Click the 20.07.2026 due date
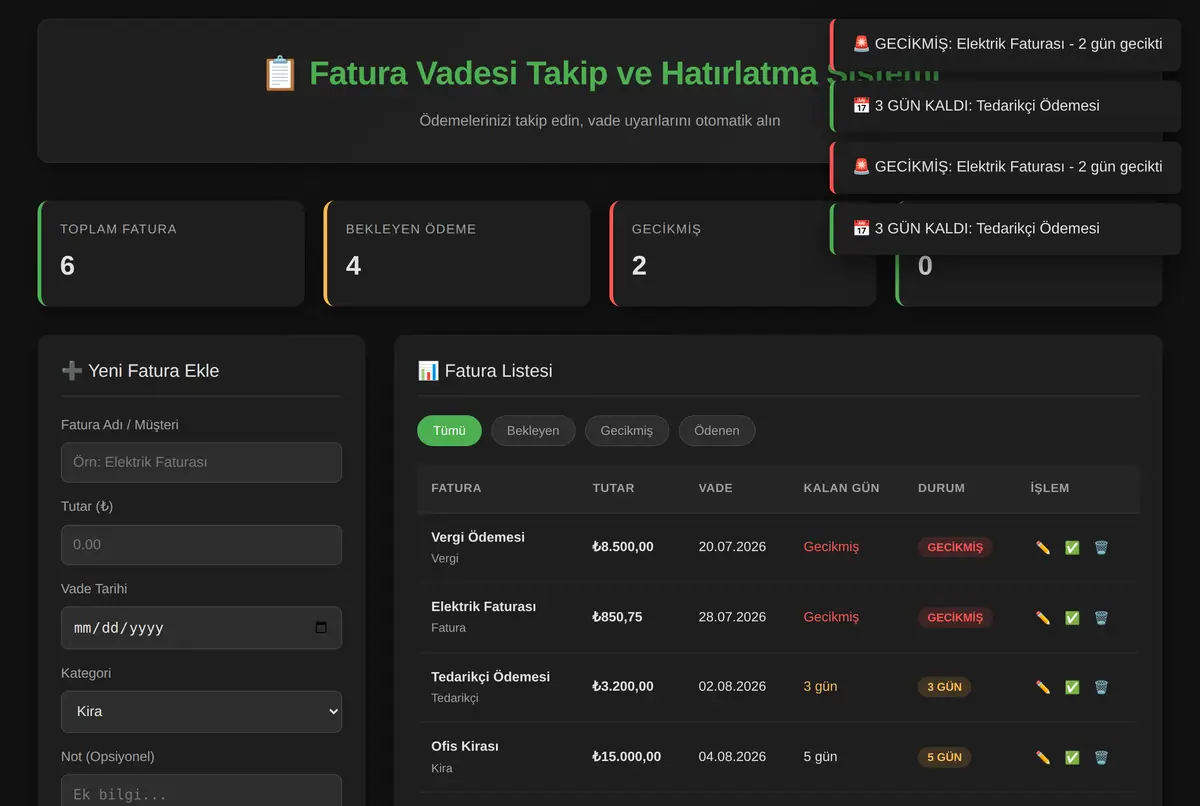Screen dimensions: 1200x806 pyautogui.click(x=732, y=547)
